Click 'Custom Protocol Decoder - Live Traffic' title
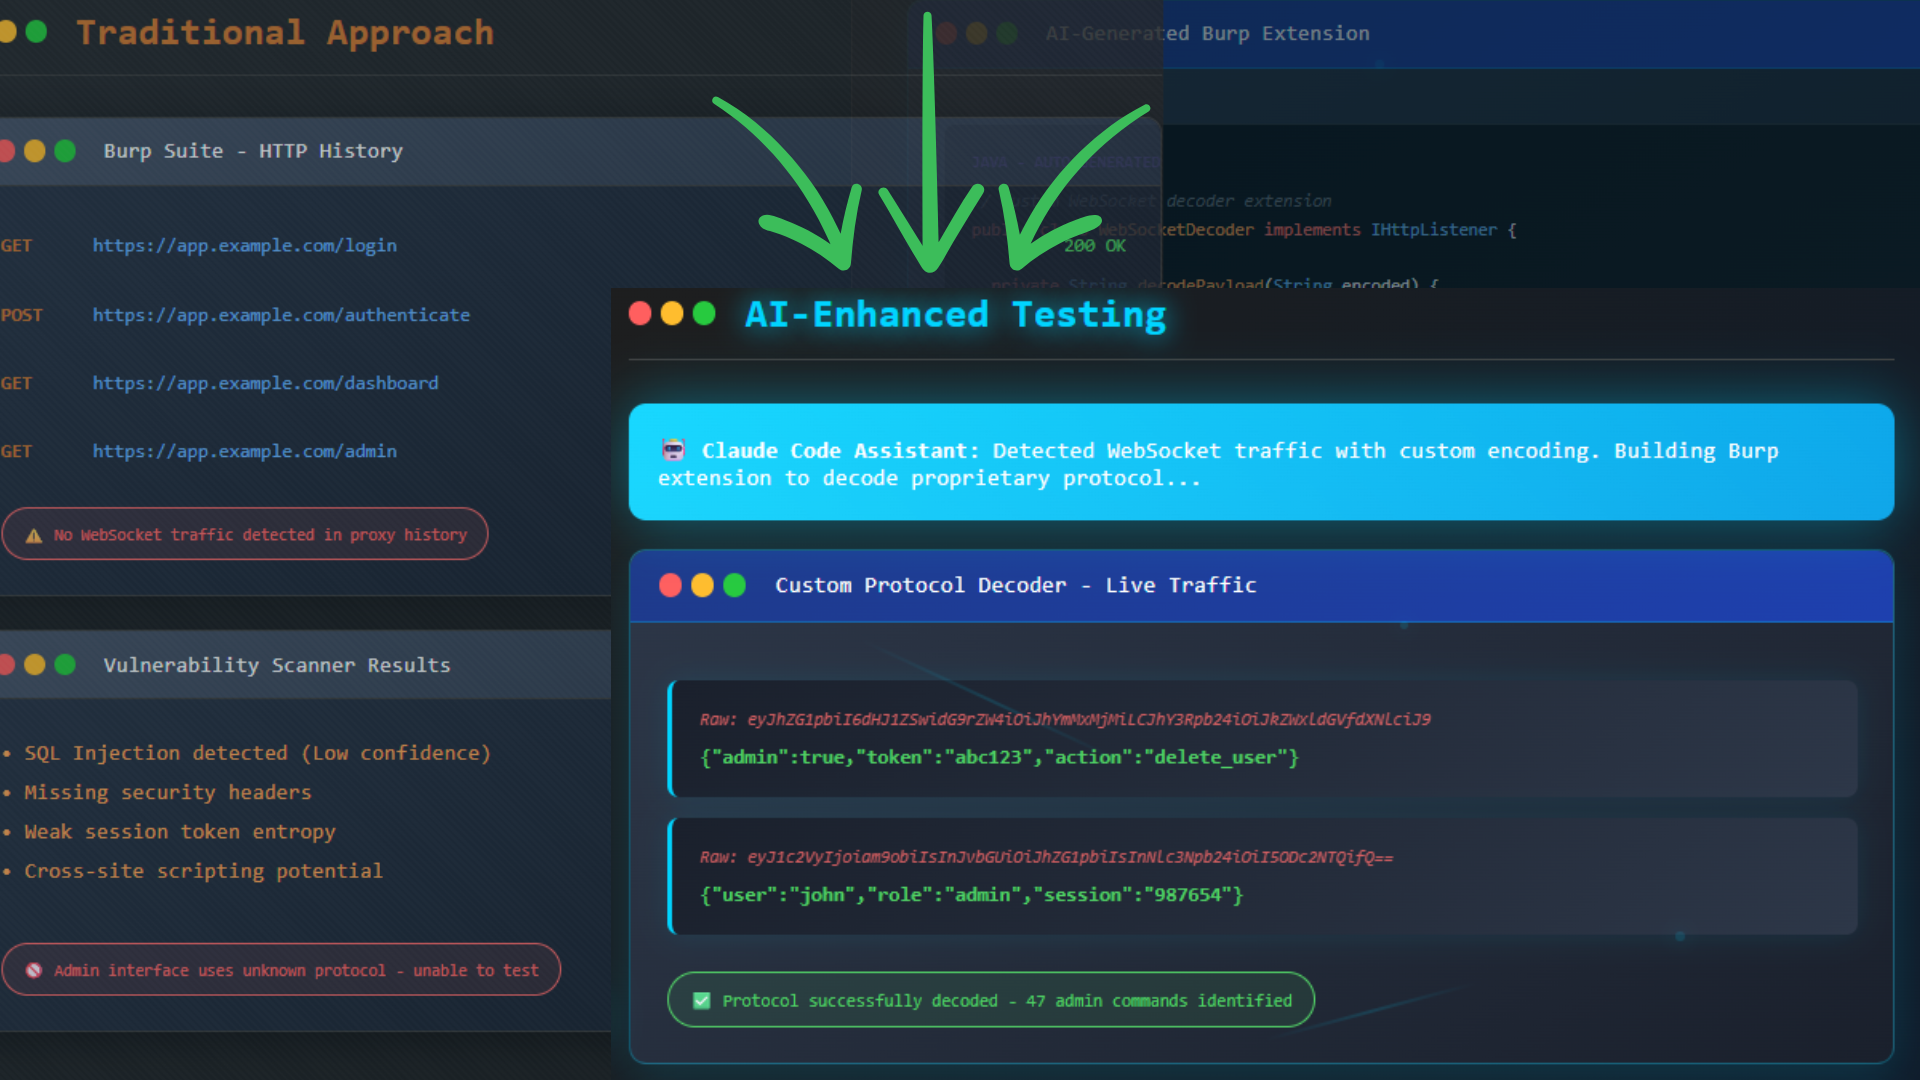This screenshot has height=1080, width=1920. point(1015,585)
